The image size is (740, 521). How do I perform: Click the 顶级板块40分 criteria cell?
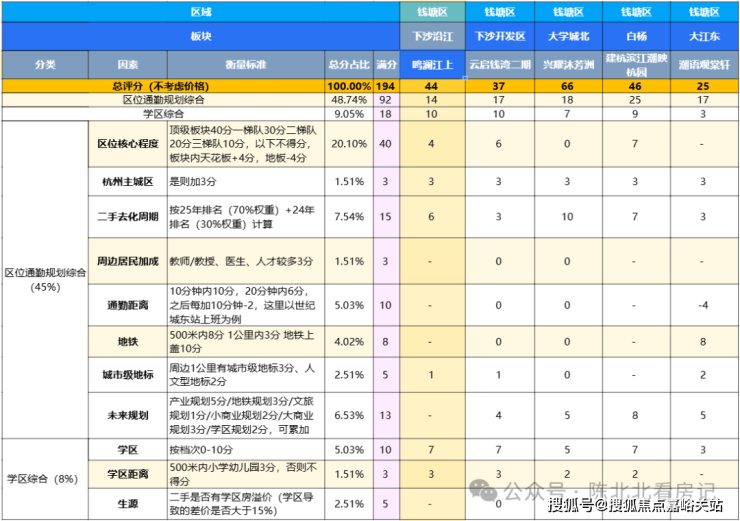[x=245, y=144]
